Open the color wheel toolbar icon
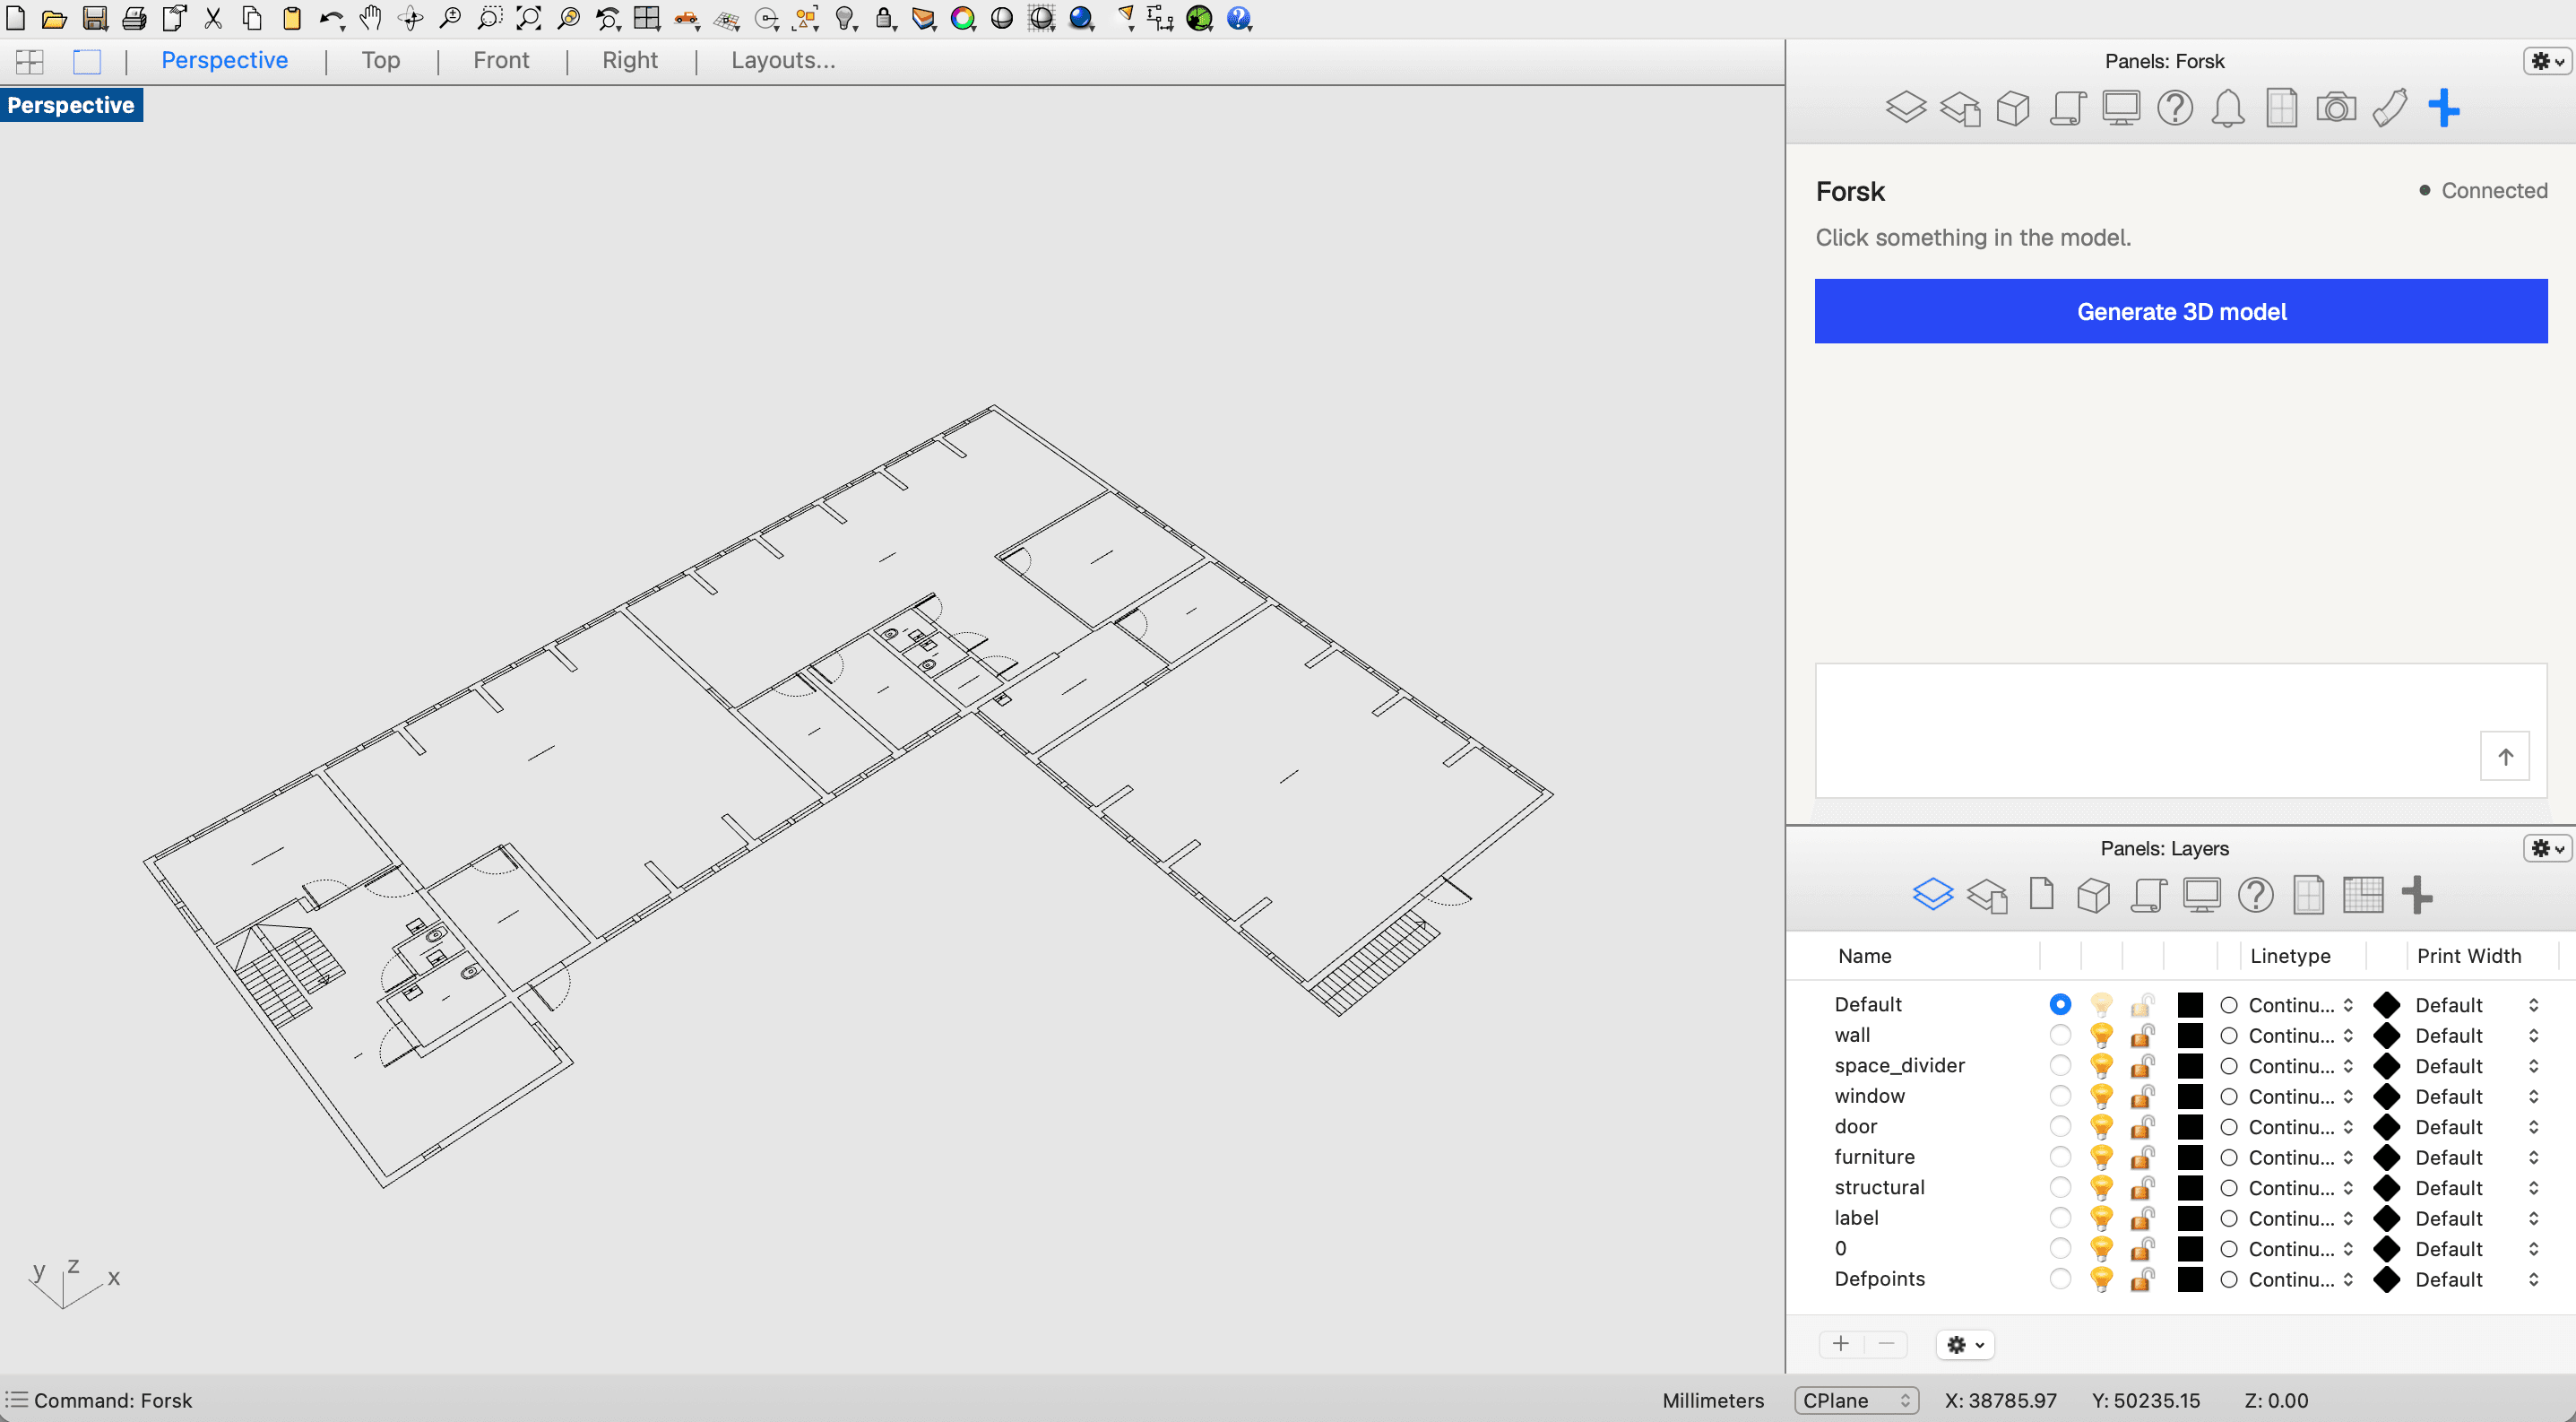The height and width of the screenshot is (1422, 2576). pos(963,18)
